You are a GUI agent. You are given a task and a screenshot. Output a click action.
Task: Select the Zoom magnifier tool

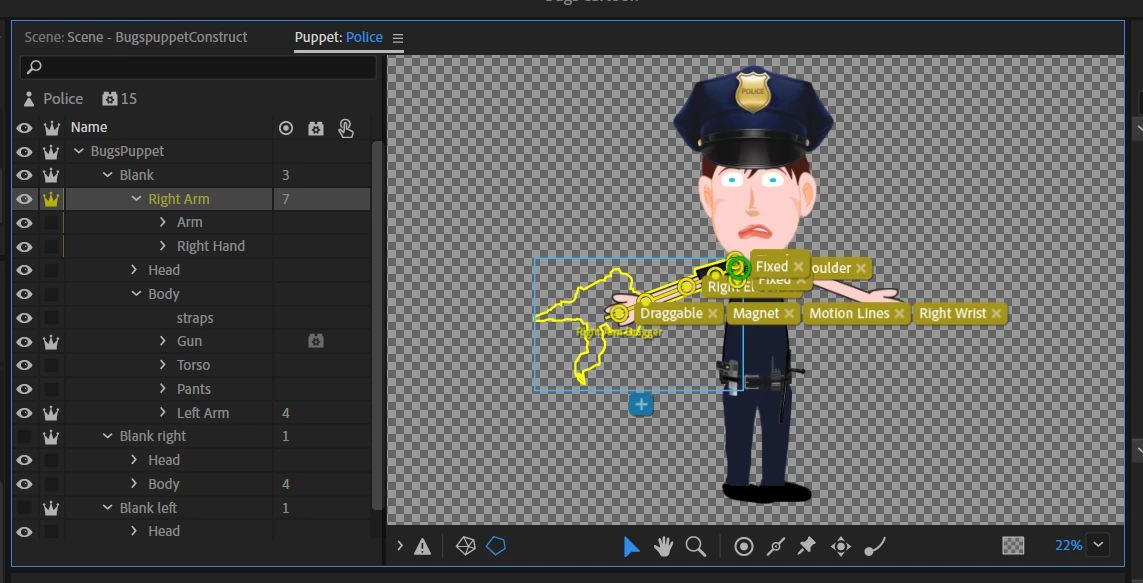click(695, 547)
